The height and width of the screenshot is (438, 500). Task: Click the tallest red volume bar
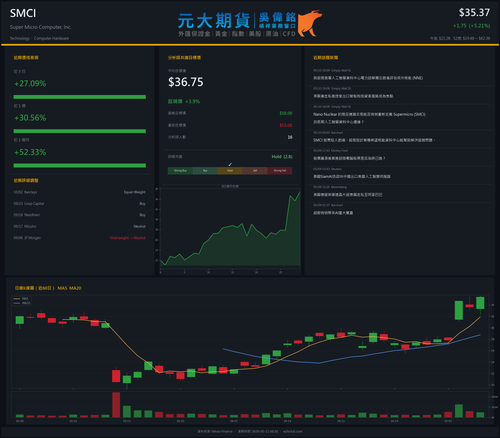point(116,405)
